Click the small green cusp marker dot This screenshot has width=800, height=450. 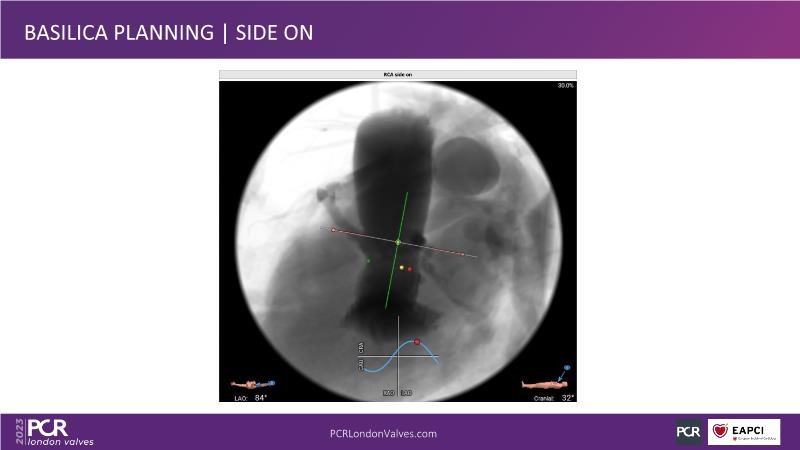368,261
